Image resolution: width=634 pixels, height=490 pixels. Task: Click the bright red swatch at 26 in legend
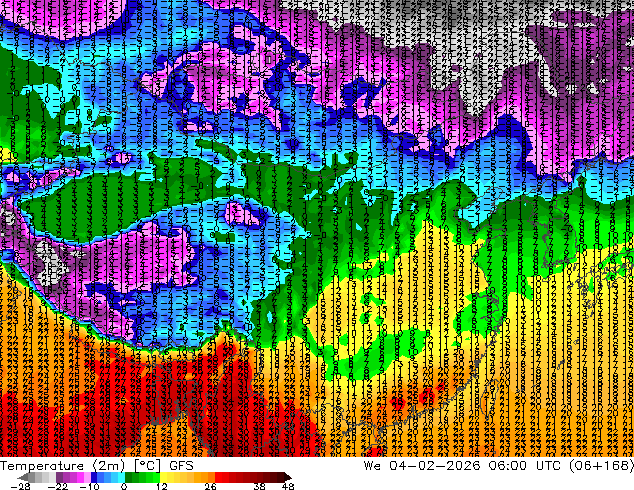(x=218, y=477)
